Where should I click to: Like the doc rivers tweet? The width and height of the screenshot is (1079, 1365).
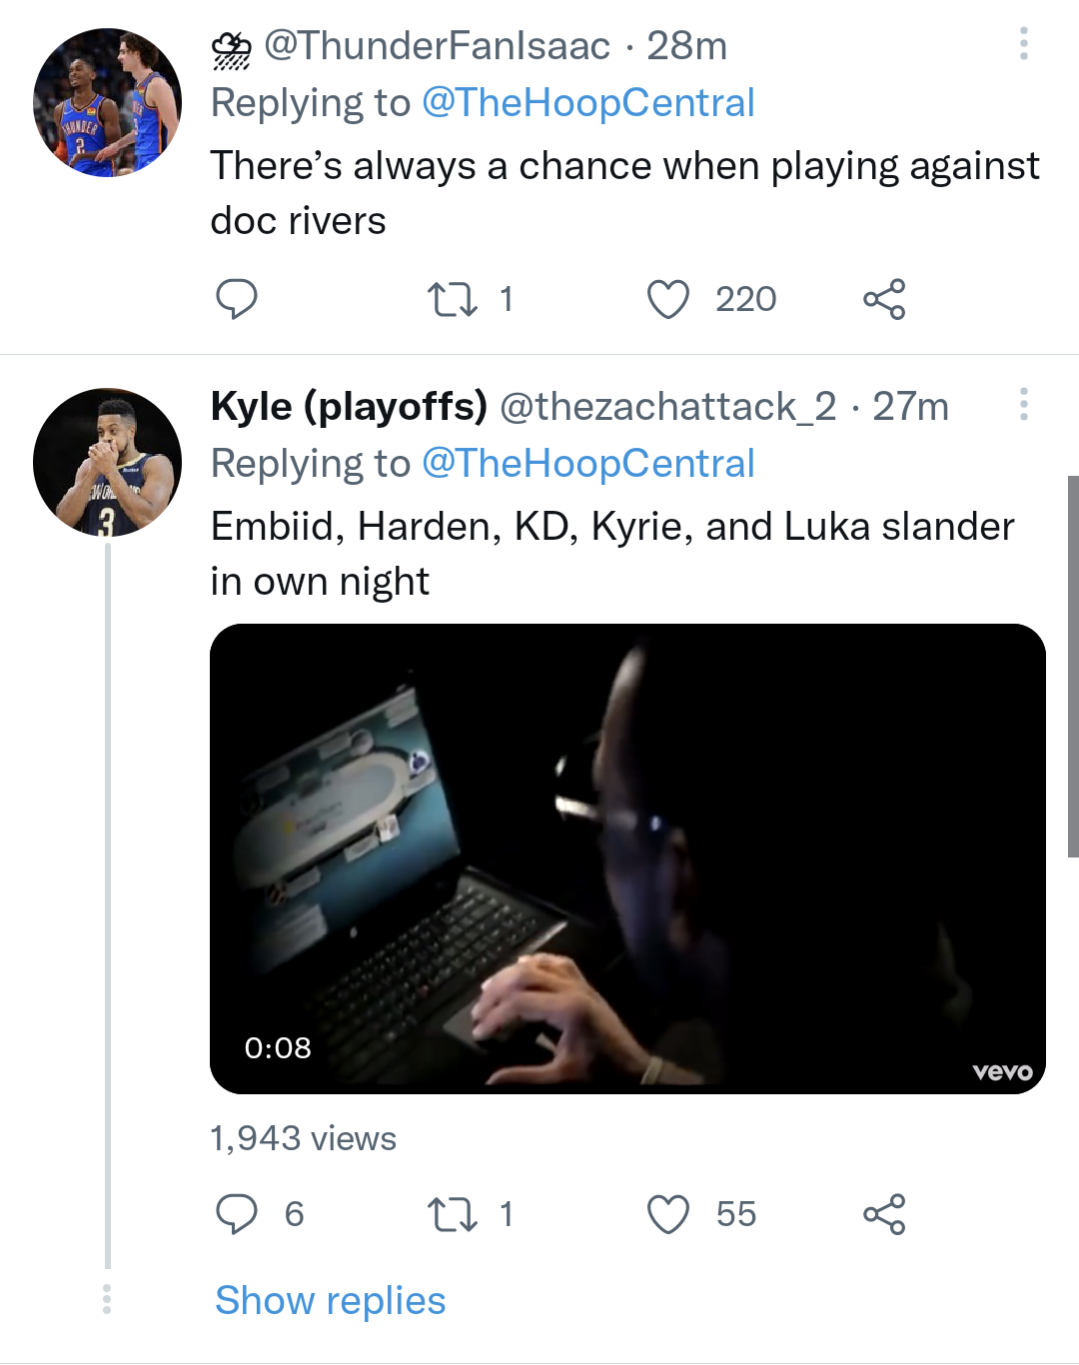tap(668, 299)
